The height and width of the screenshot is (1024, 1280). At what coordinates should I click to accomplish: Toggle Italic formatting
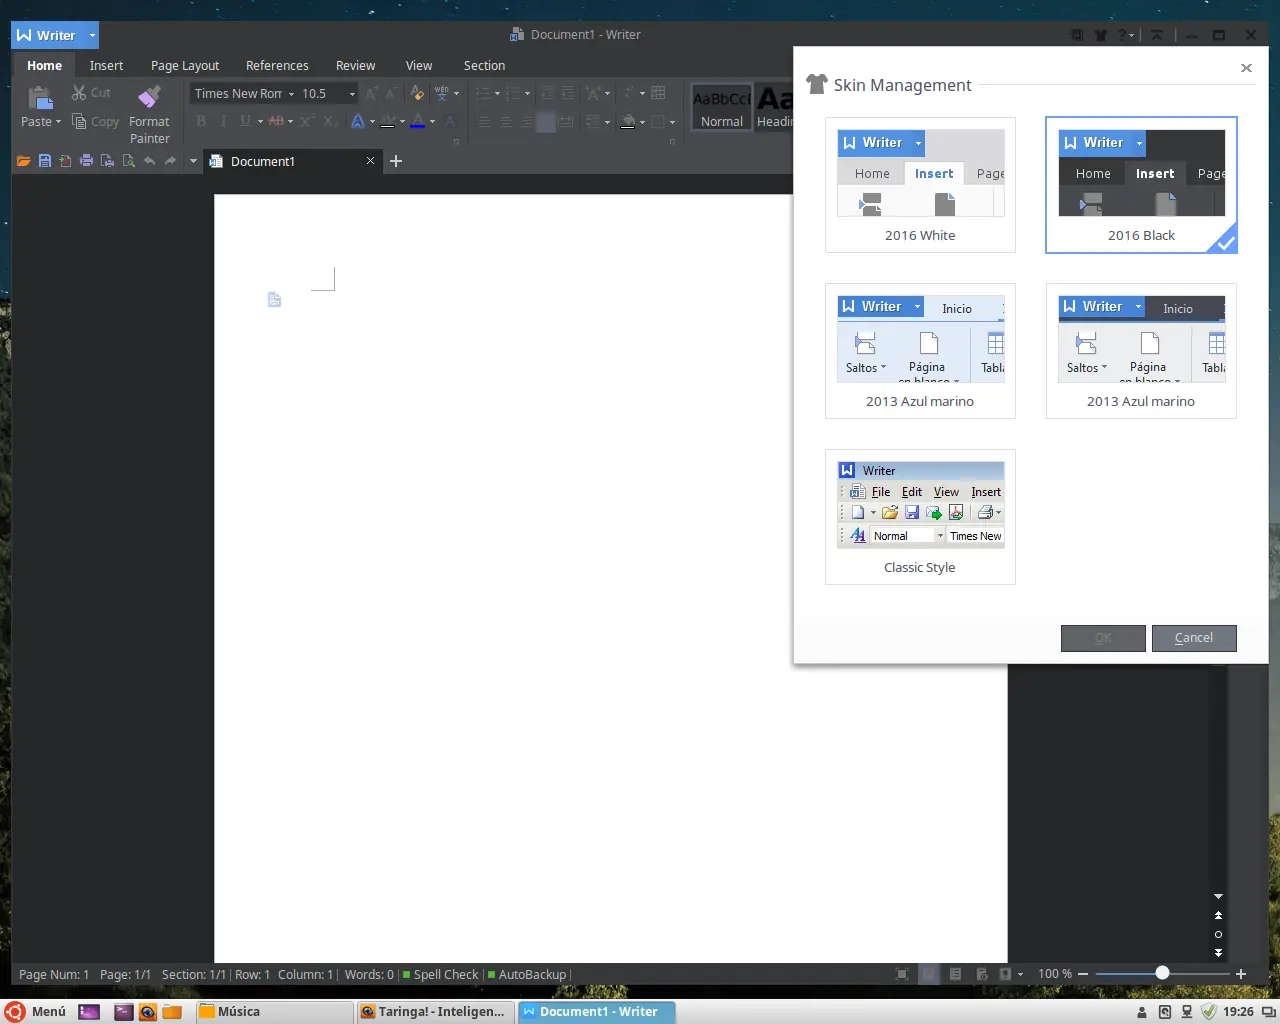tap(223, 121)
